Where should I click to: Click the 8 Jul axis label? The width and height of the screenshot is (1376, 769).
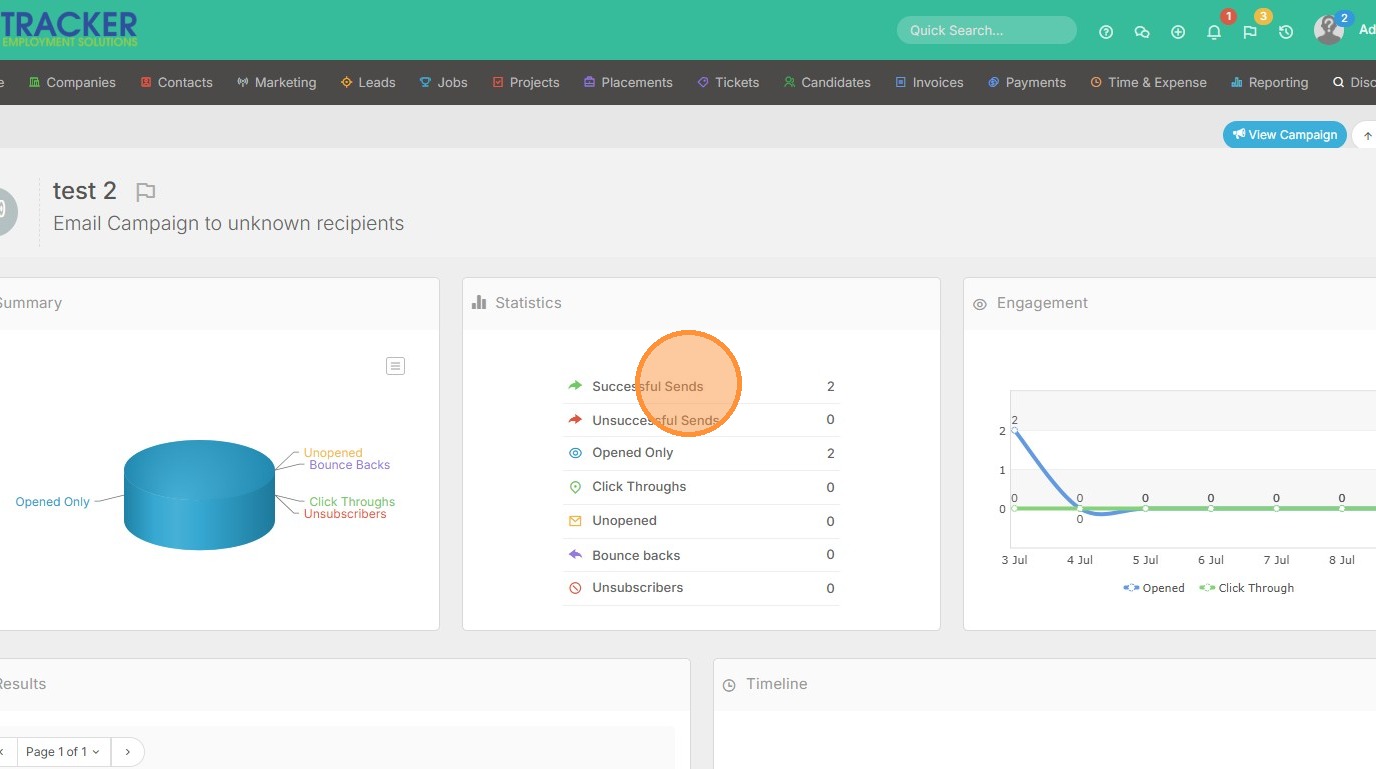[1342, 560]
